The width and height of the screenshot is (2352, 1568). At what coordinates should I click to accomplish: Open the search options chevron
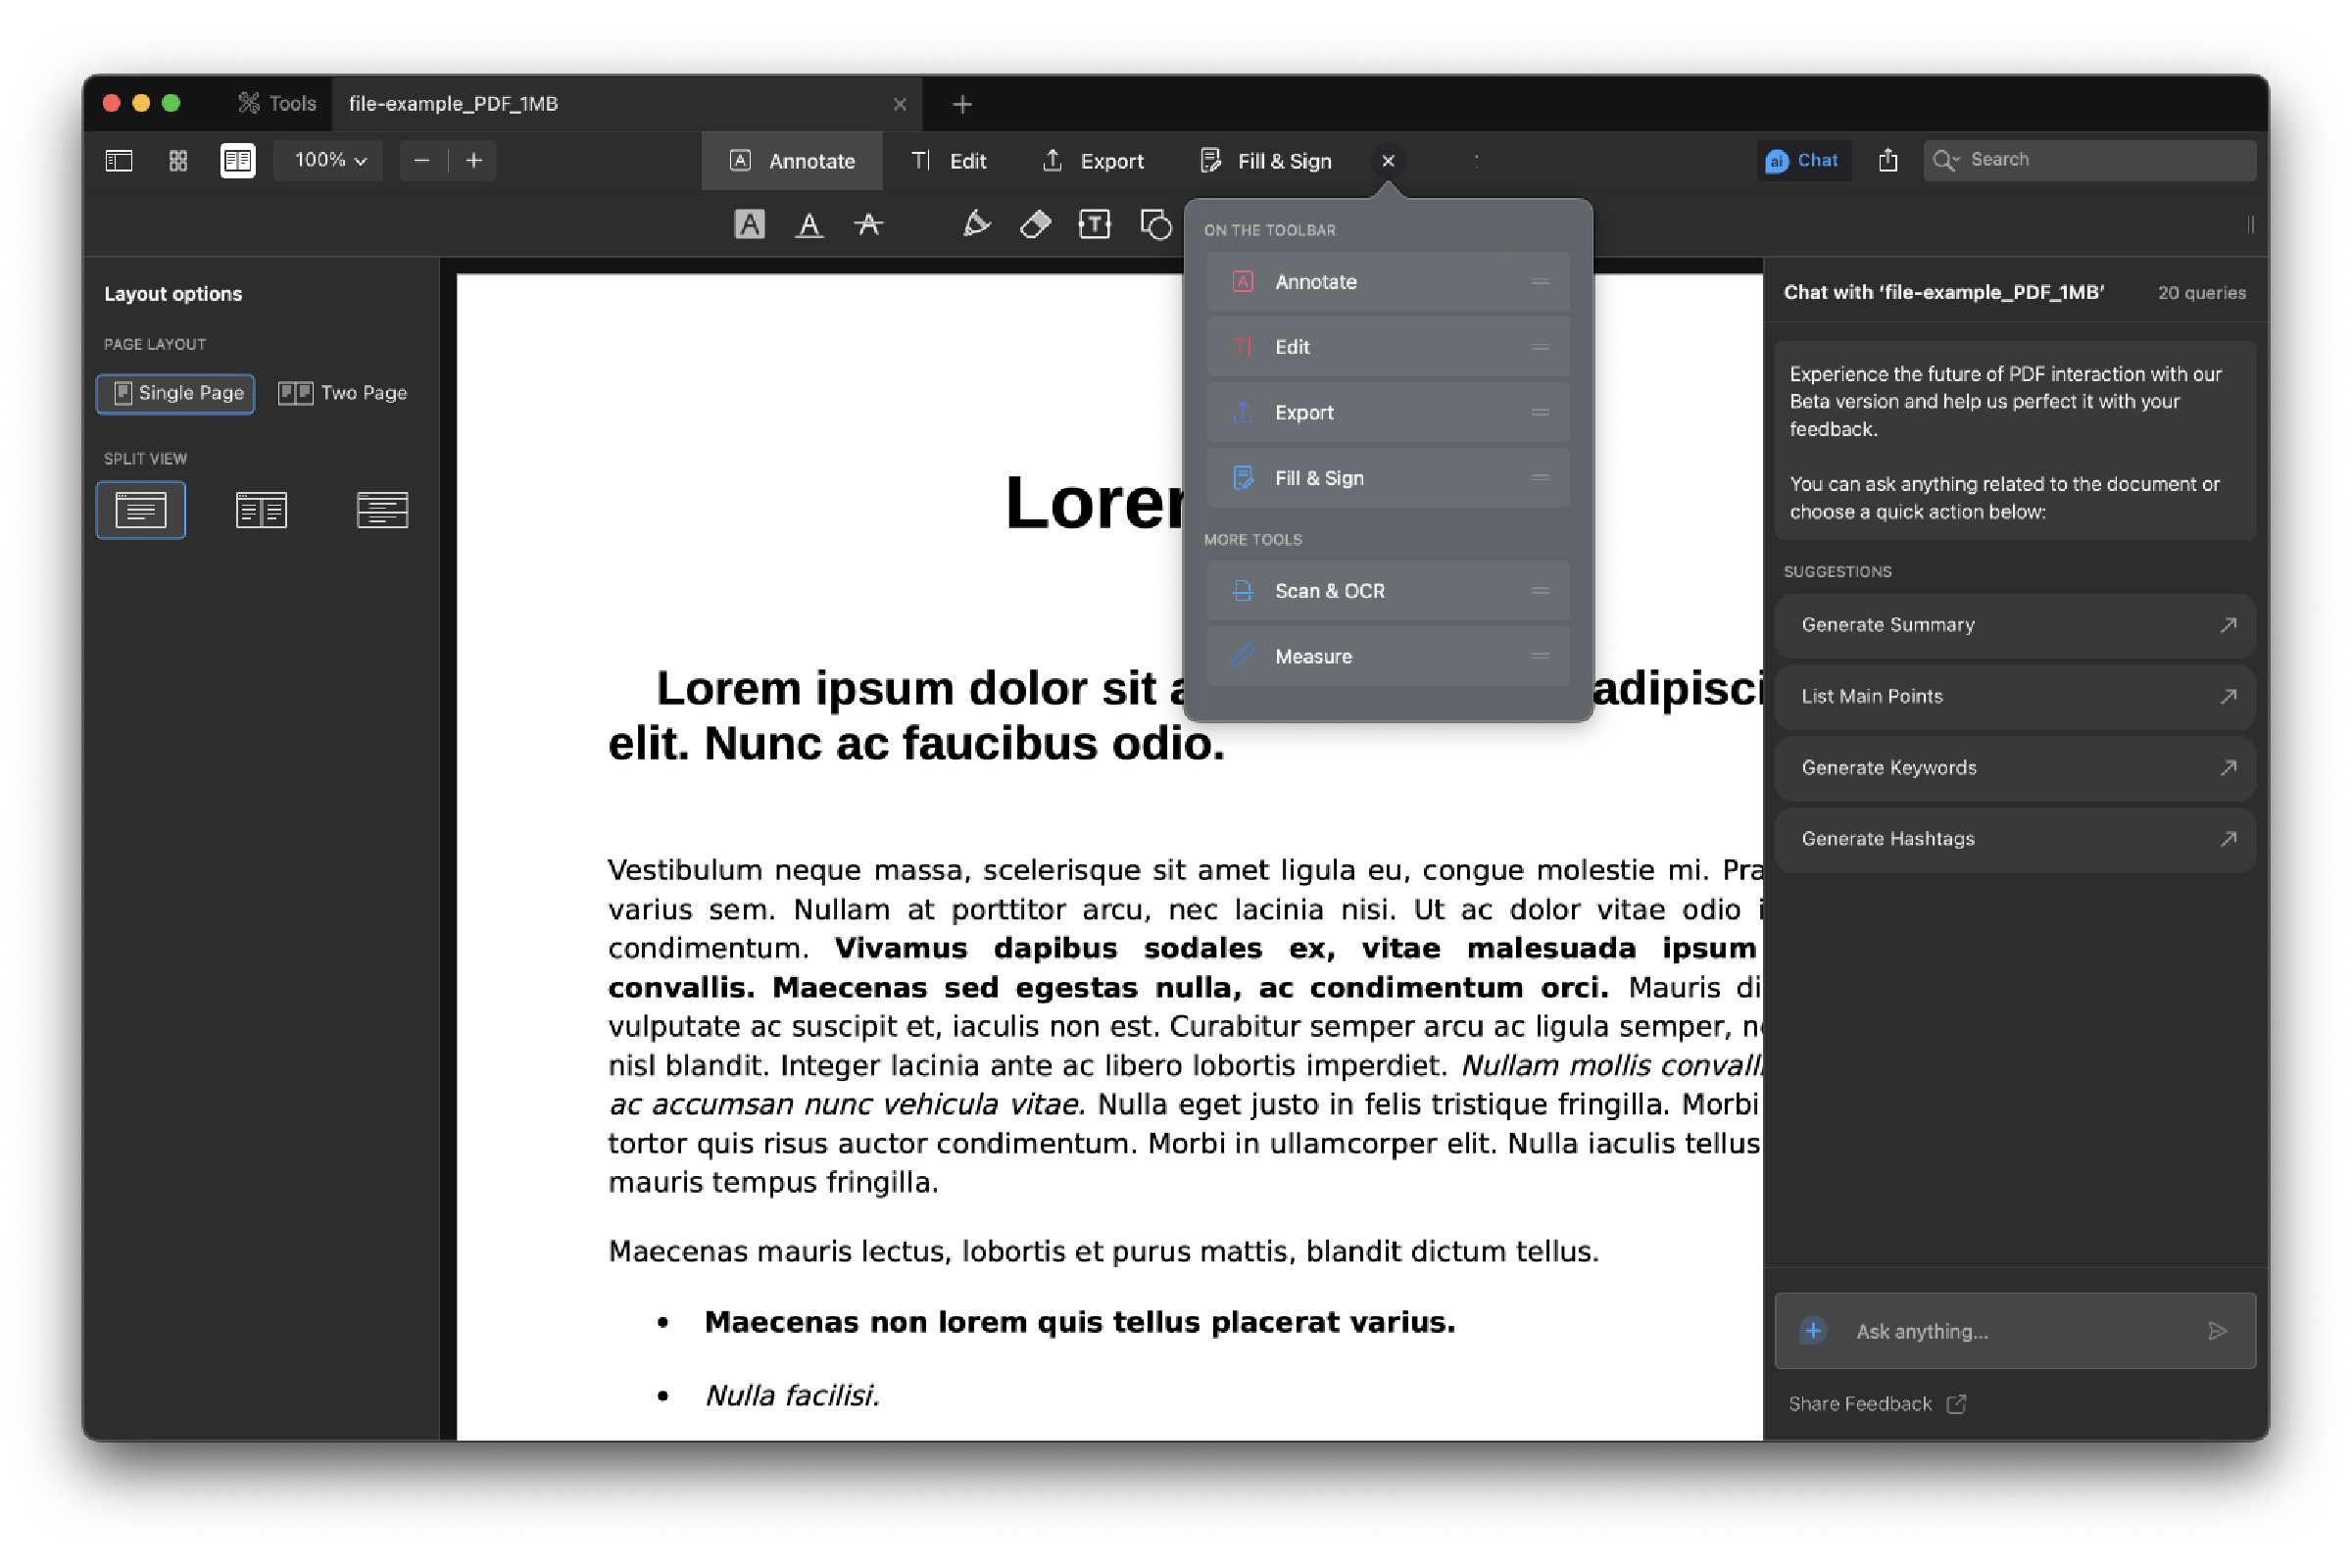coord(1957,160)
